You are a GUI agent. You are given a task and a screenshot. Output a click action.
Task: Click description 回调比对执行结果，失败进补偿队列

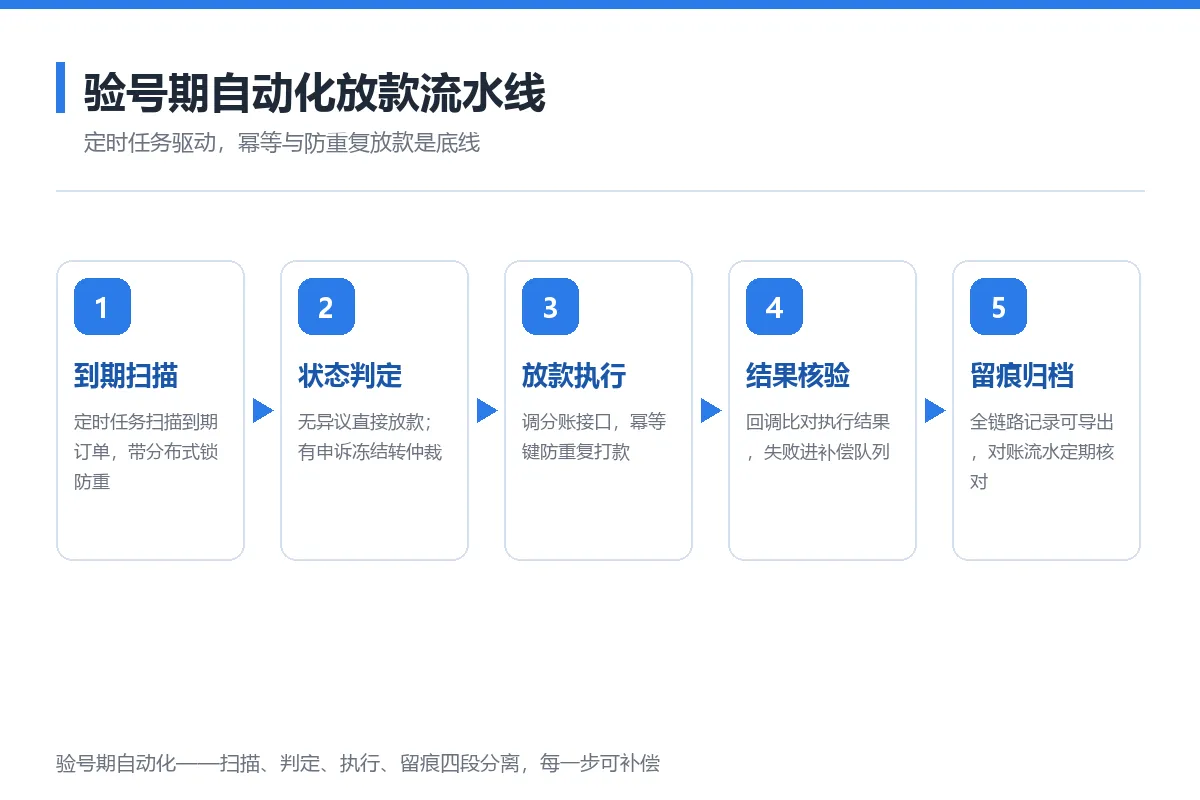(x=818, y=437)
